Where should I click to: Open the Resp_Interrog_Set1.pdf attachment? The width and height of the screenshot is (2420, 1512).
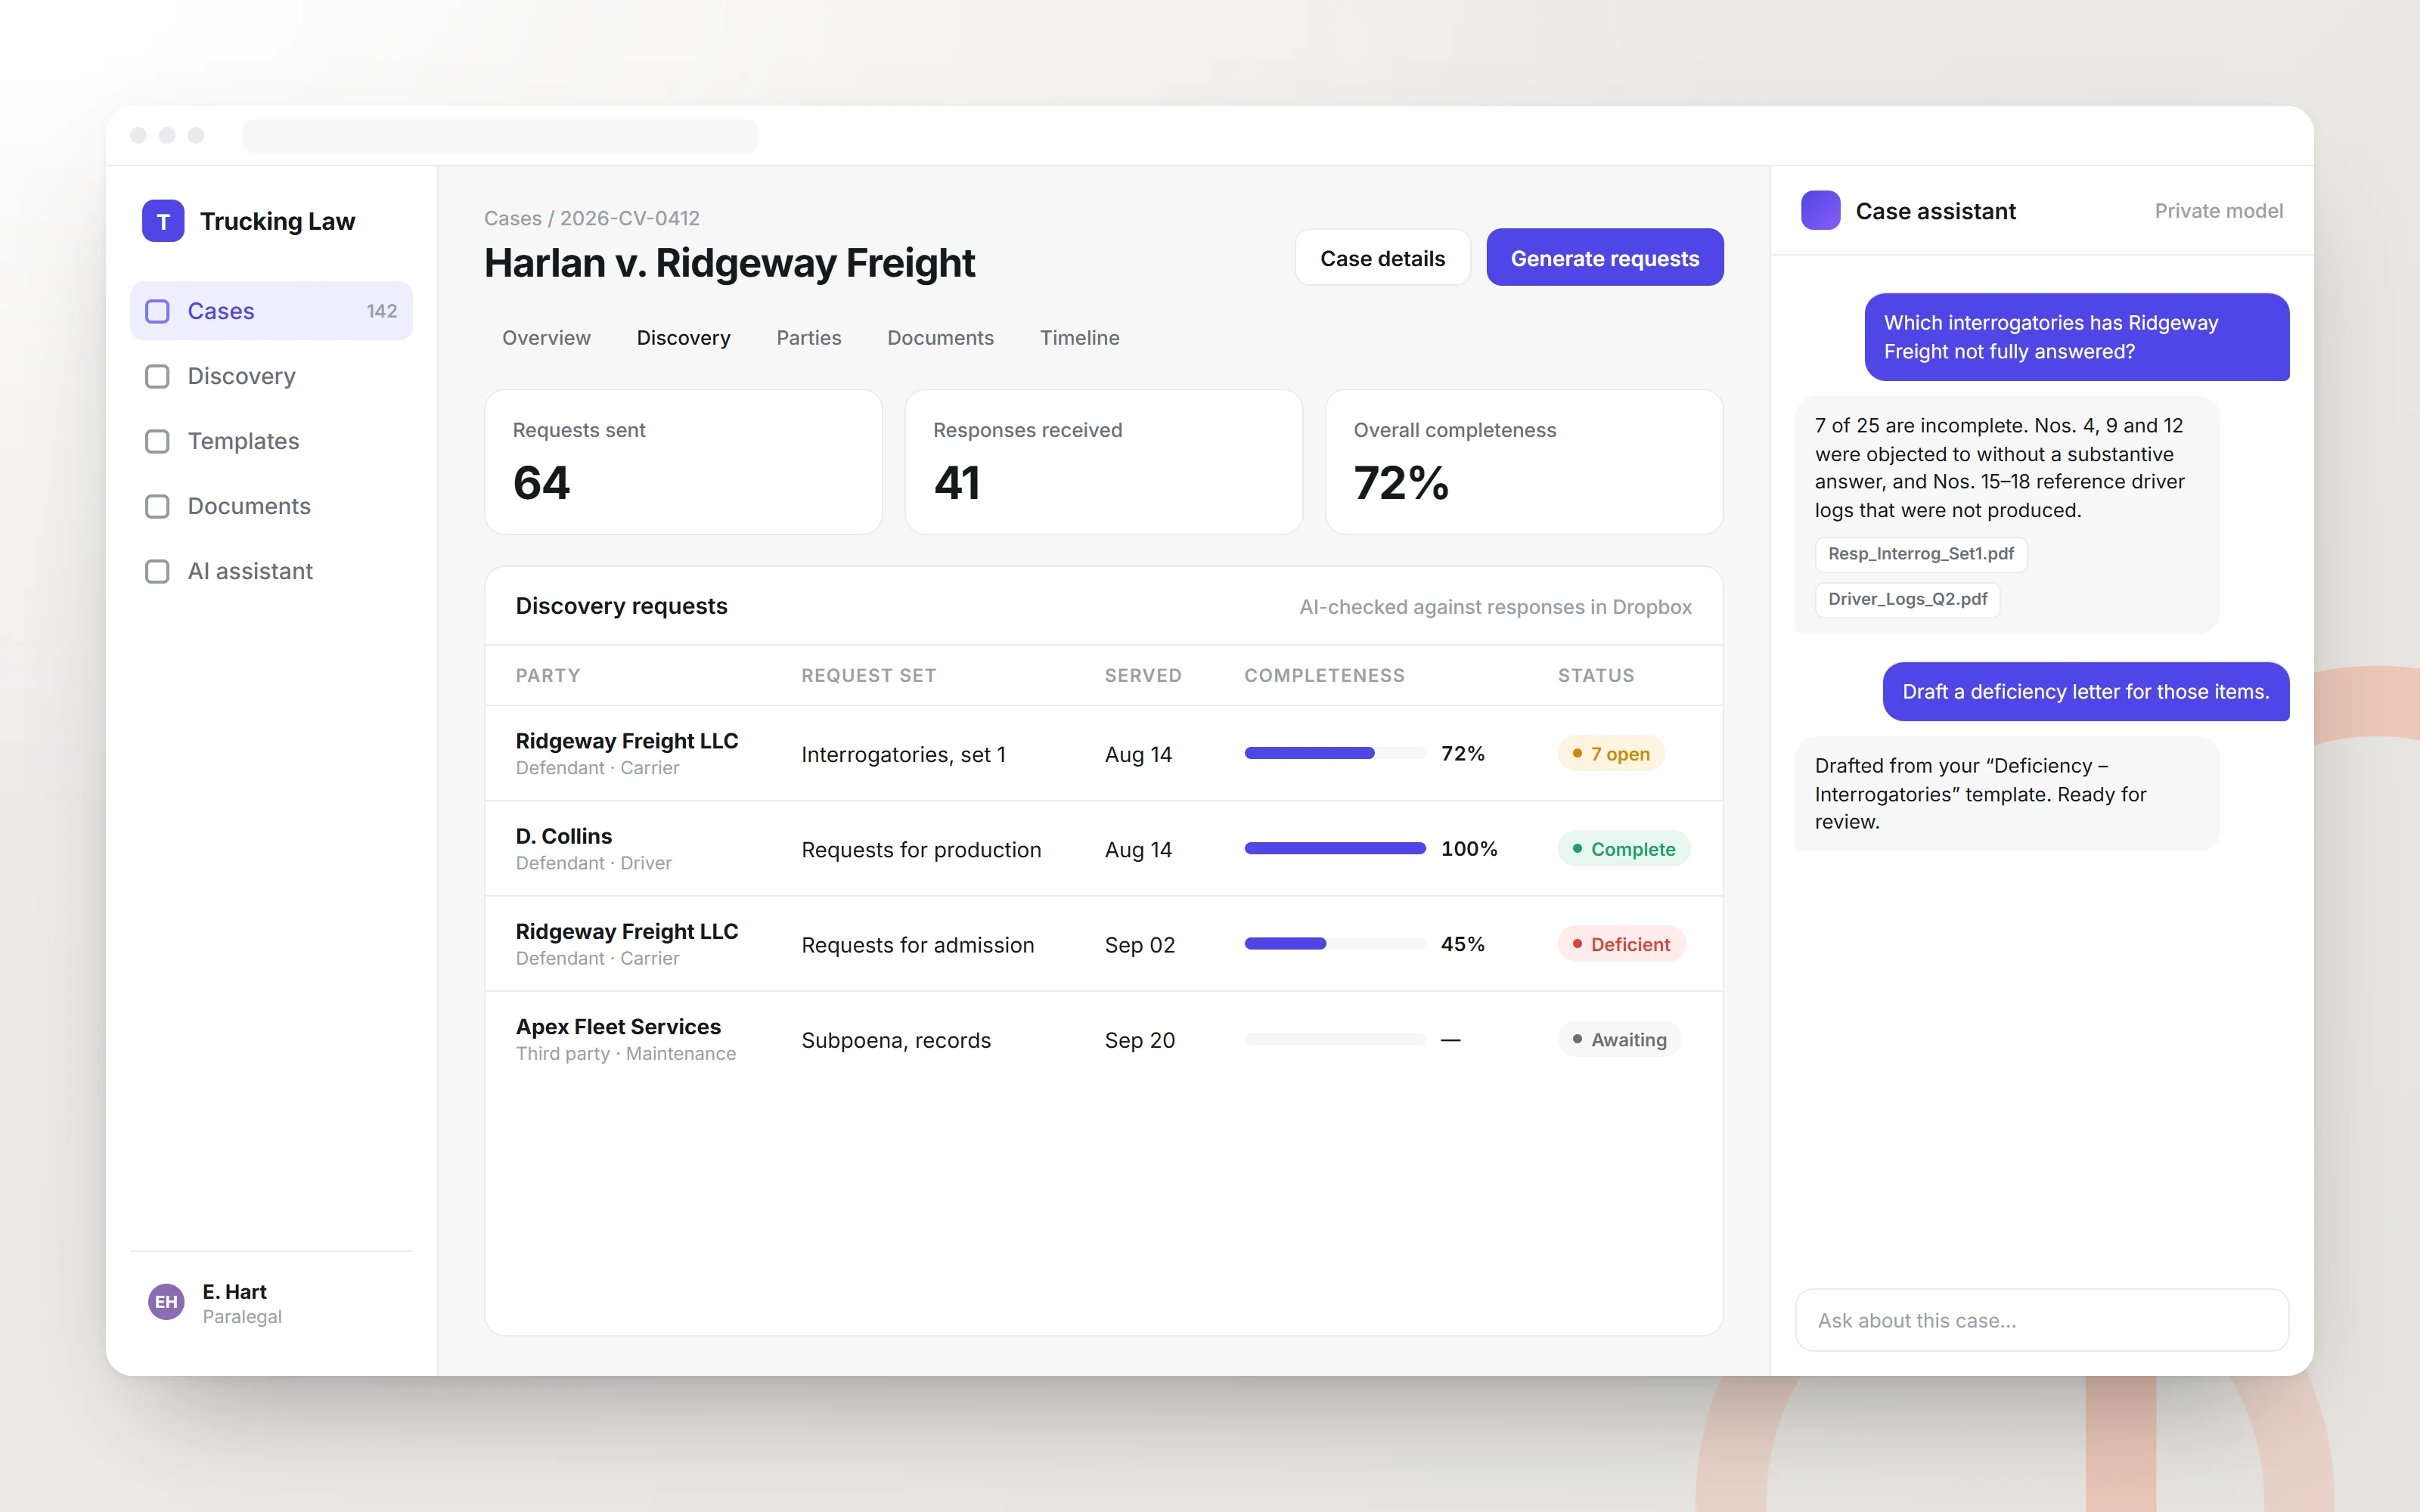(x=1921, y=554)
